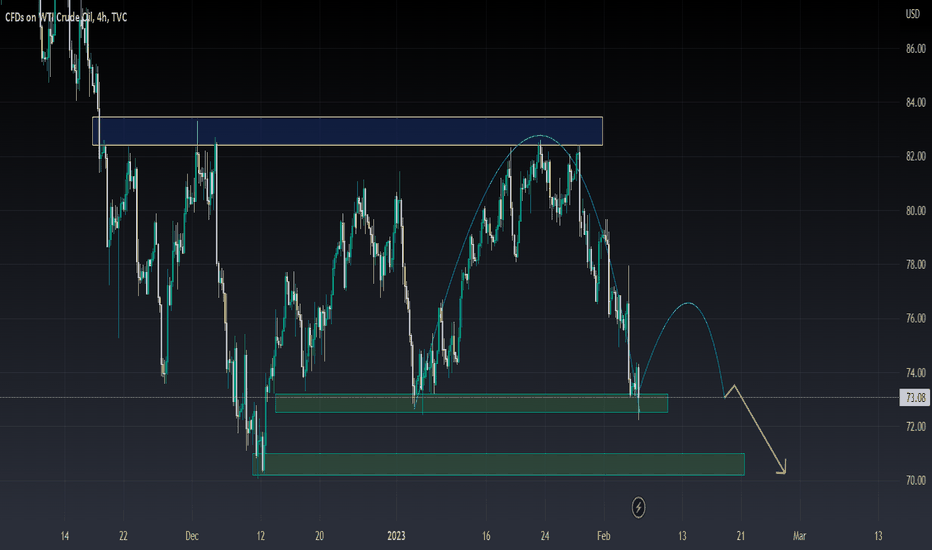The width and height of the screenshot is (932, 550).
Task: Click the 24 date label on time axis
Action: tap(545, 536)
